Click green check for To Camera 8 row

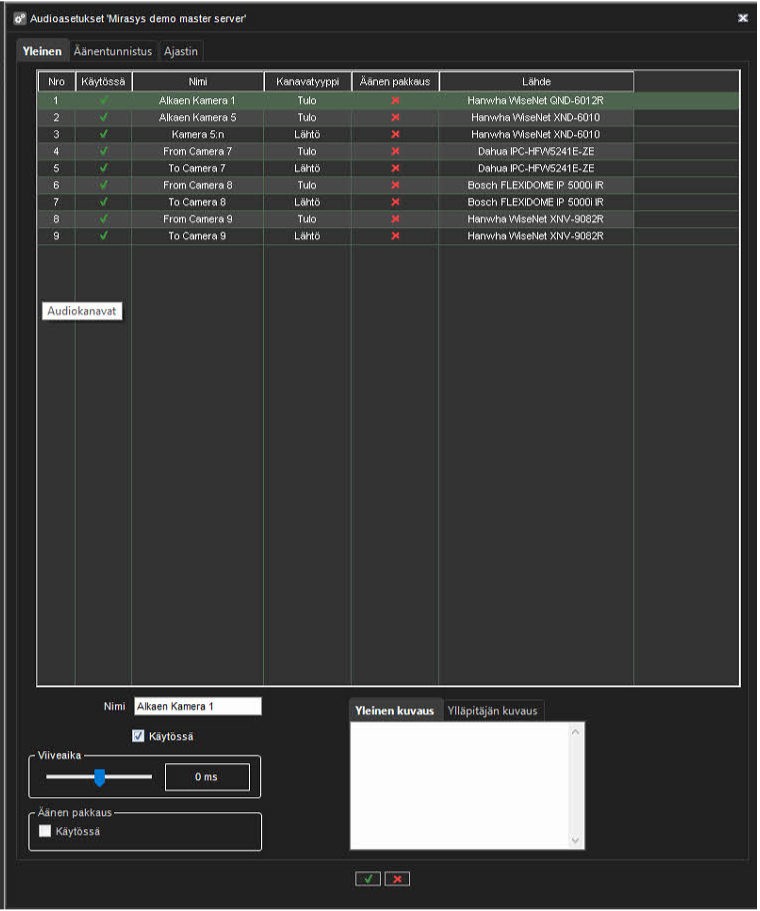(x=103, y=202)
